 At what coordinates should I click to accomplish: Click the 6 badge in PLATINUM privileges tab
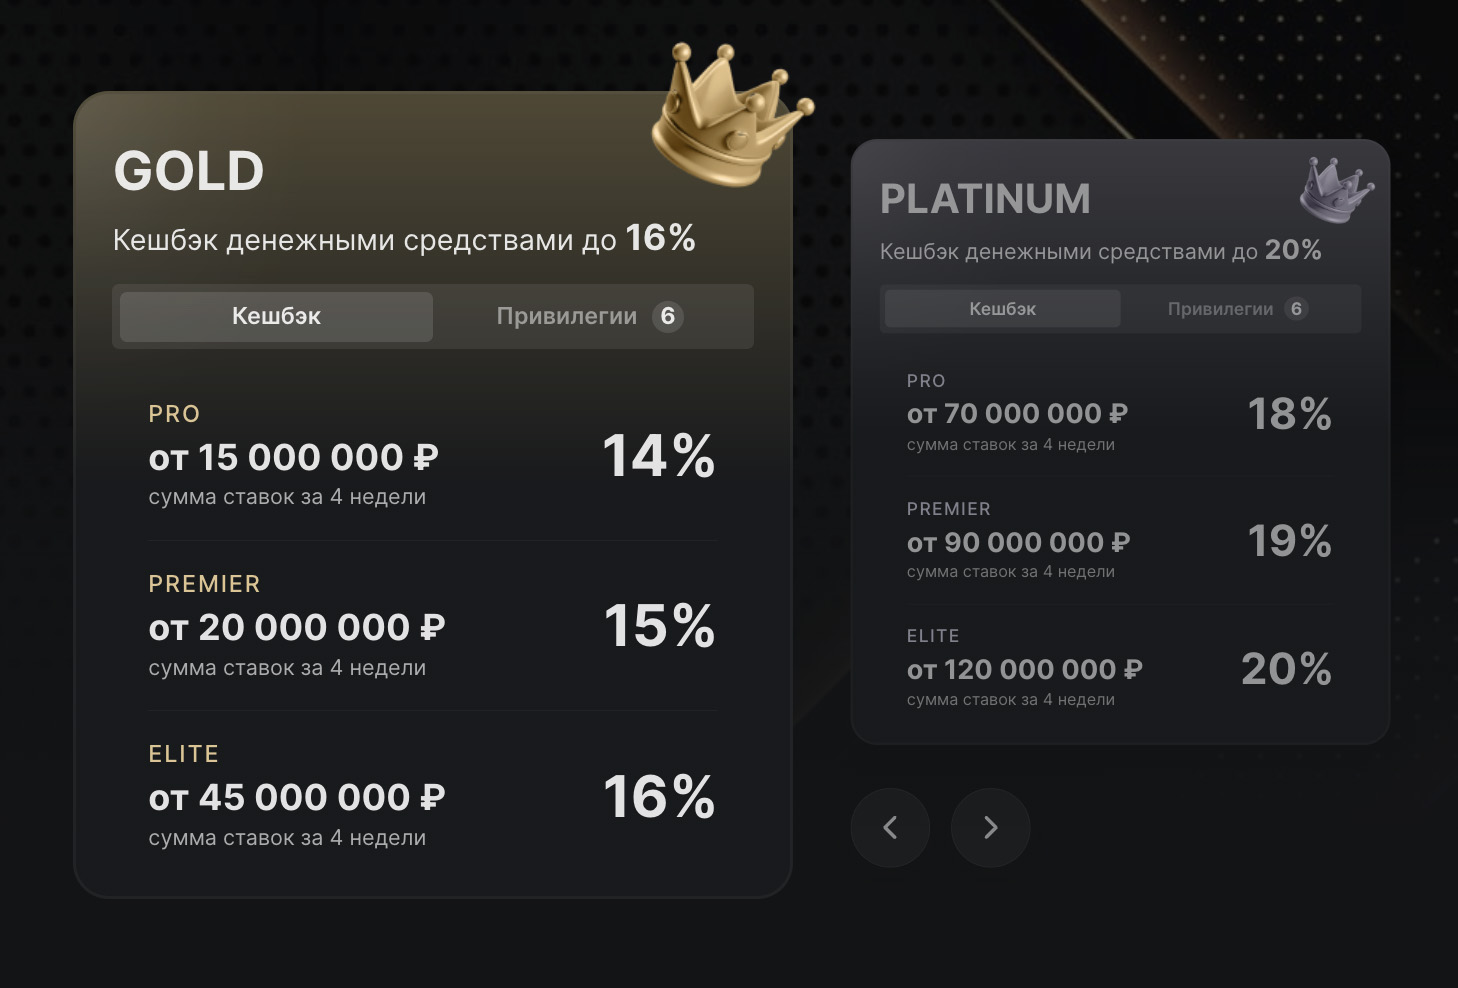click(x=1296, y=309)
